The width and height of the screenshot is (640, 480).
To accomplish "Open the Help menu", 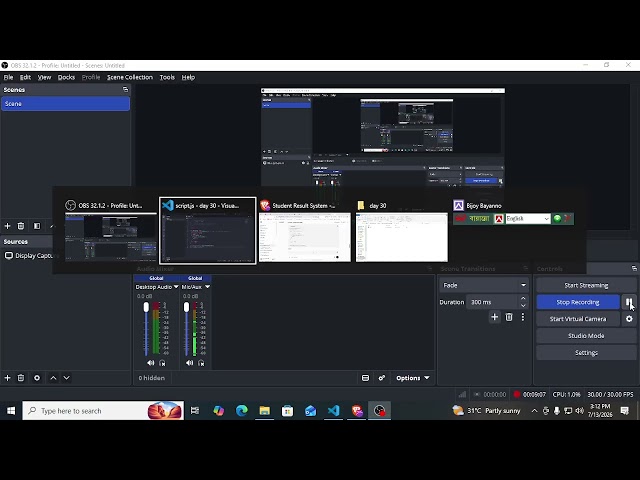I will [188, 77].
